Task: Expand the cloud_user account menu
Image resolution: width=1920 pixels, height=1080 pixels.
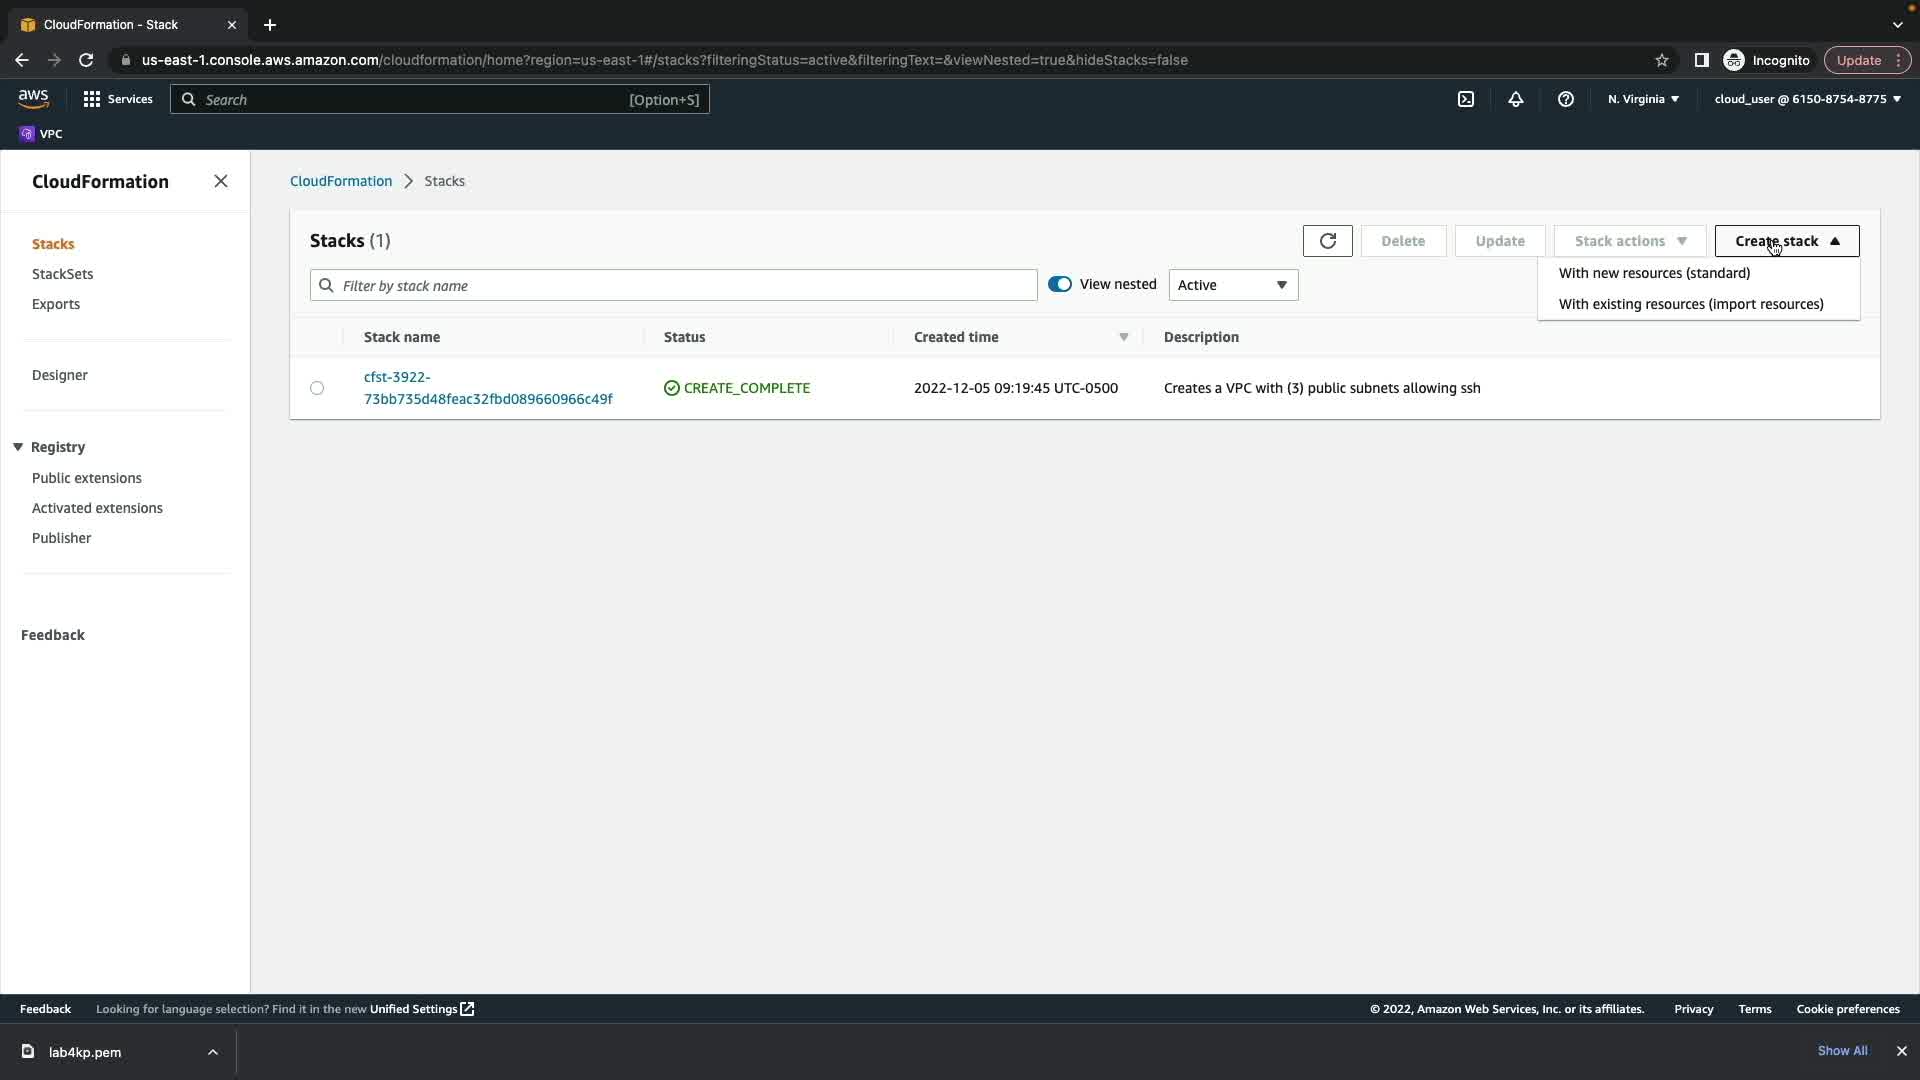Action: (1807, 99)
